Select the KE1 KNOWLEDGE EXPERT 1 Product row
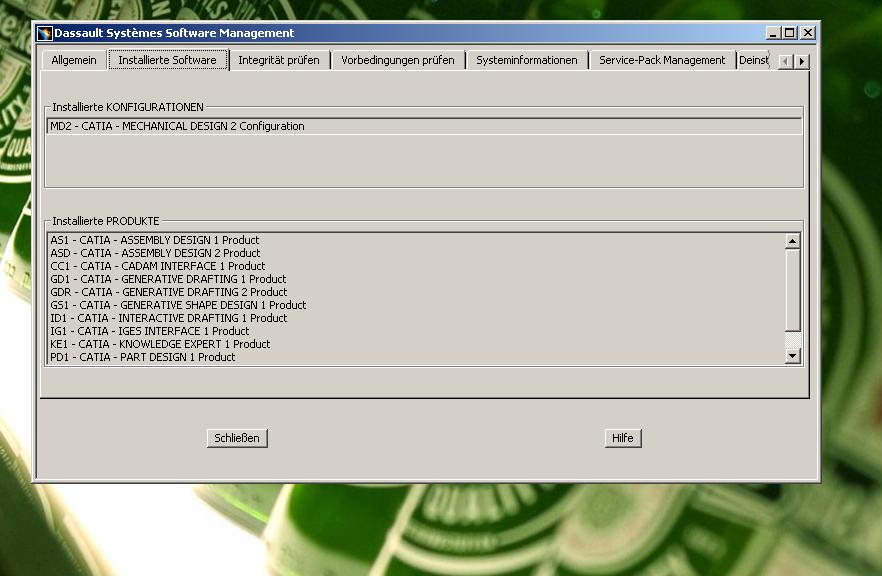Screen dimensions: 882x576 pyautogui.click(x=416, y=344)
